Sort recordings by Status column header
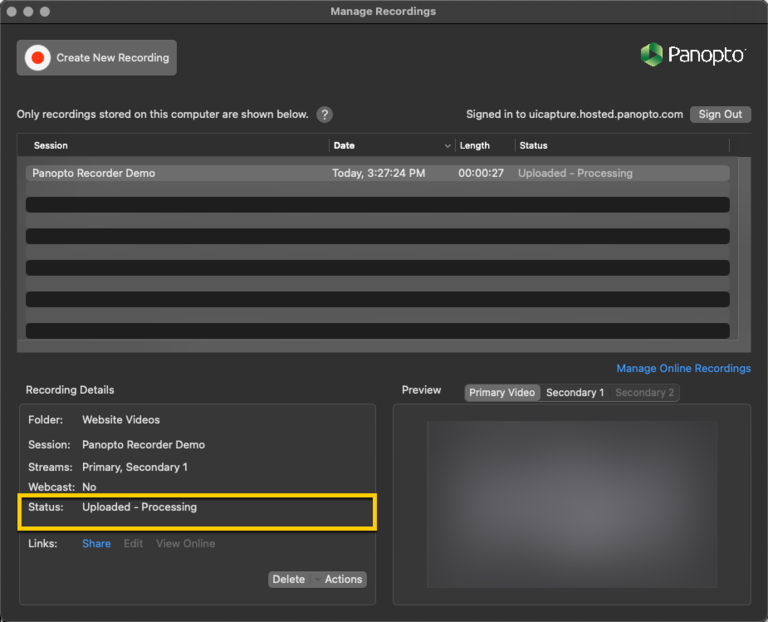The image size is (768, 622). click(534, 146)
